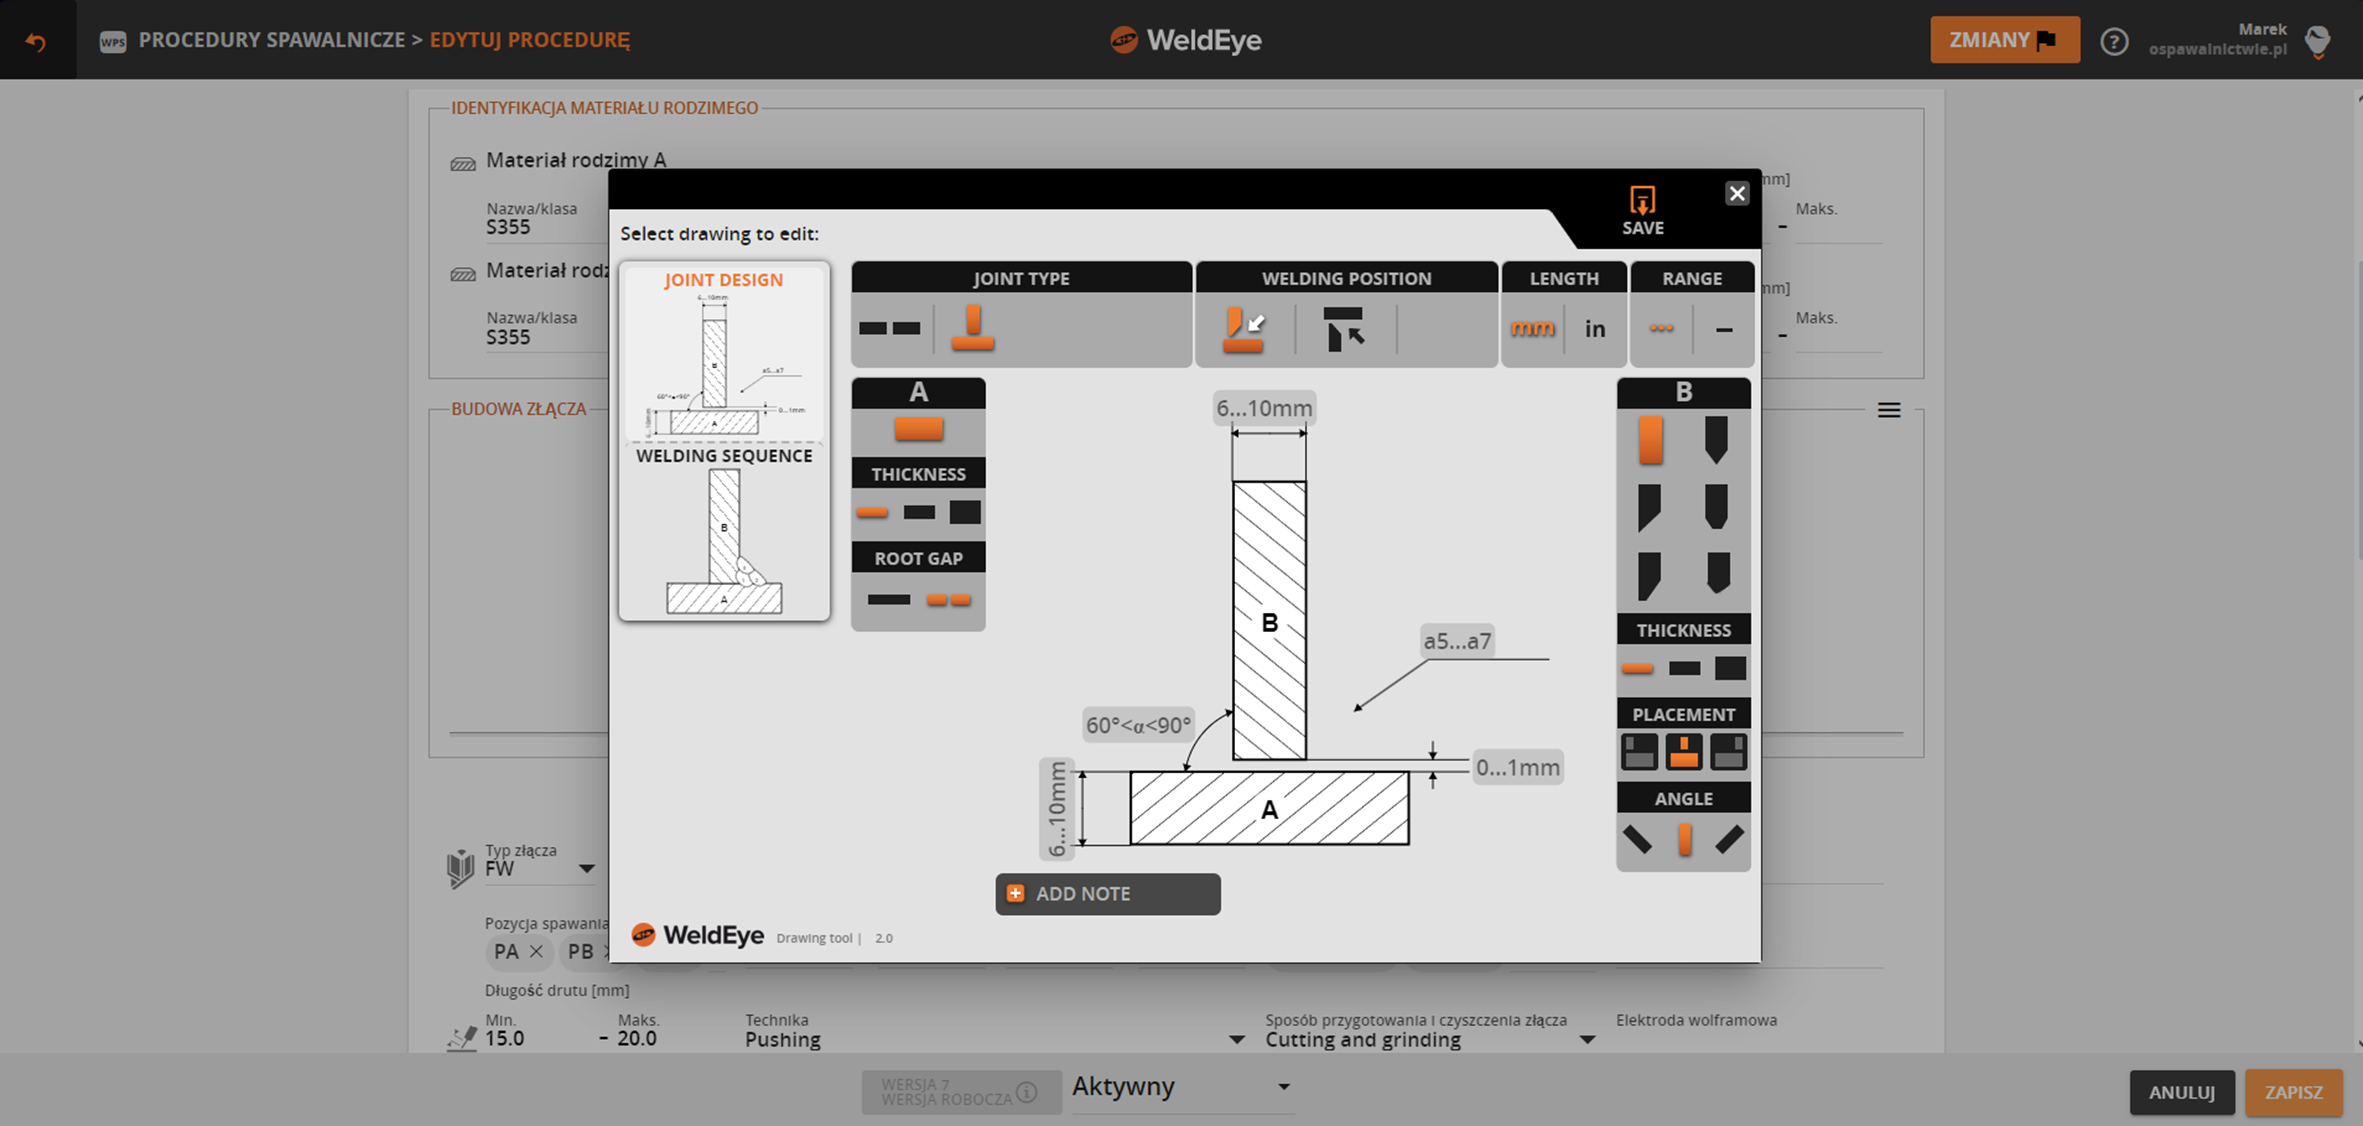Select the butt joint type icon
The height and width of the screenshot is (1126, 2363).
[x=889, y=328]
